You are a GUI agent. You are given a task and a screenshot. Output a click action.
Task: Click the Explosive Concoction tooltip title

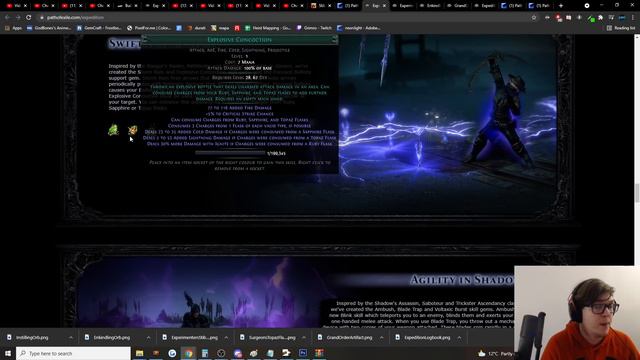pyautogui.click(x=240, y=40)
